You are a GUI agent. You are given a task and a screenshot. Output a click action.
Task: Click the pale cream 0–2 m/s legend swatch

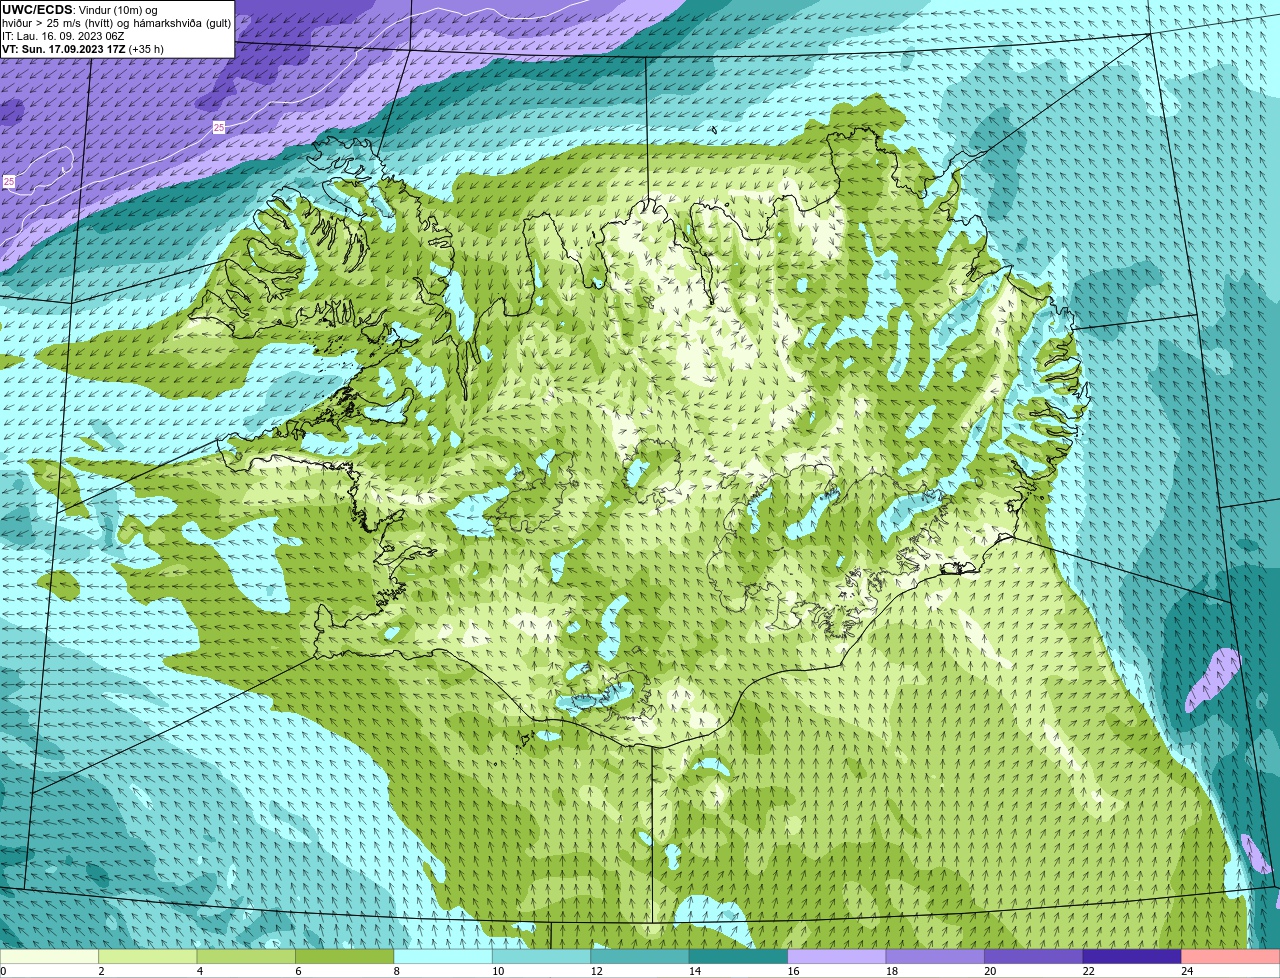coord(50,956)
